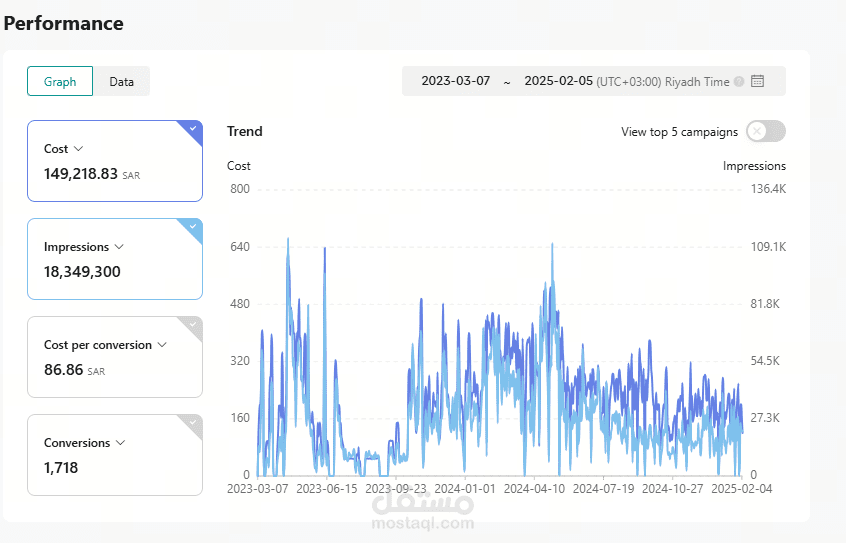Screen dimensions: 846x543
Task: Click the end date 2025-02-05 field
Action: [x=558, y=81]
